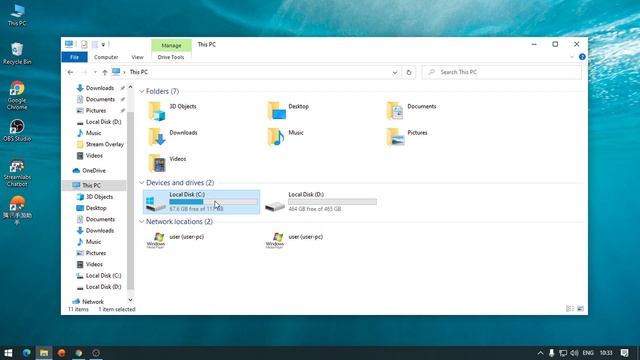This screenshot has height=360, width=640.
Task: Select Local Disk (D:) drive in Devices
Action: point(320,202)
